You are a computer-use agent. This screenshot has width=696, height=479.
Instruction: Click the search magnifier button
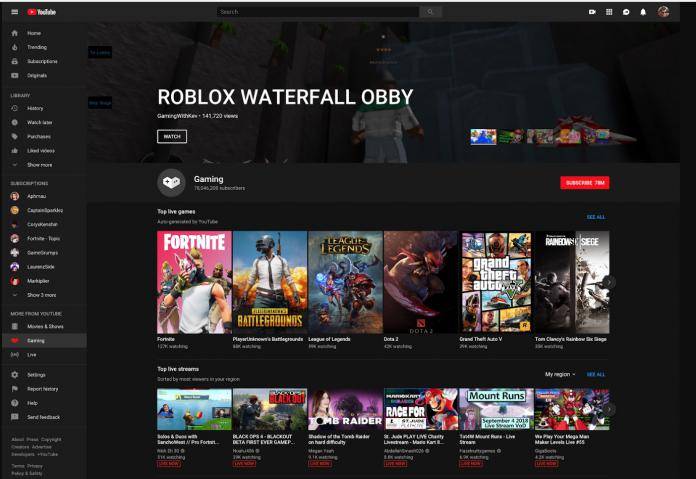click(x=430, y=12)
